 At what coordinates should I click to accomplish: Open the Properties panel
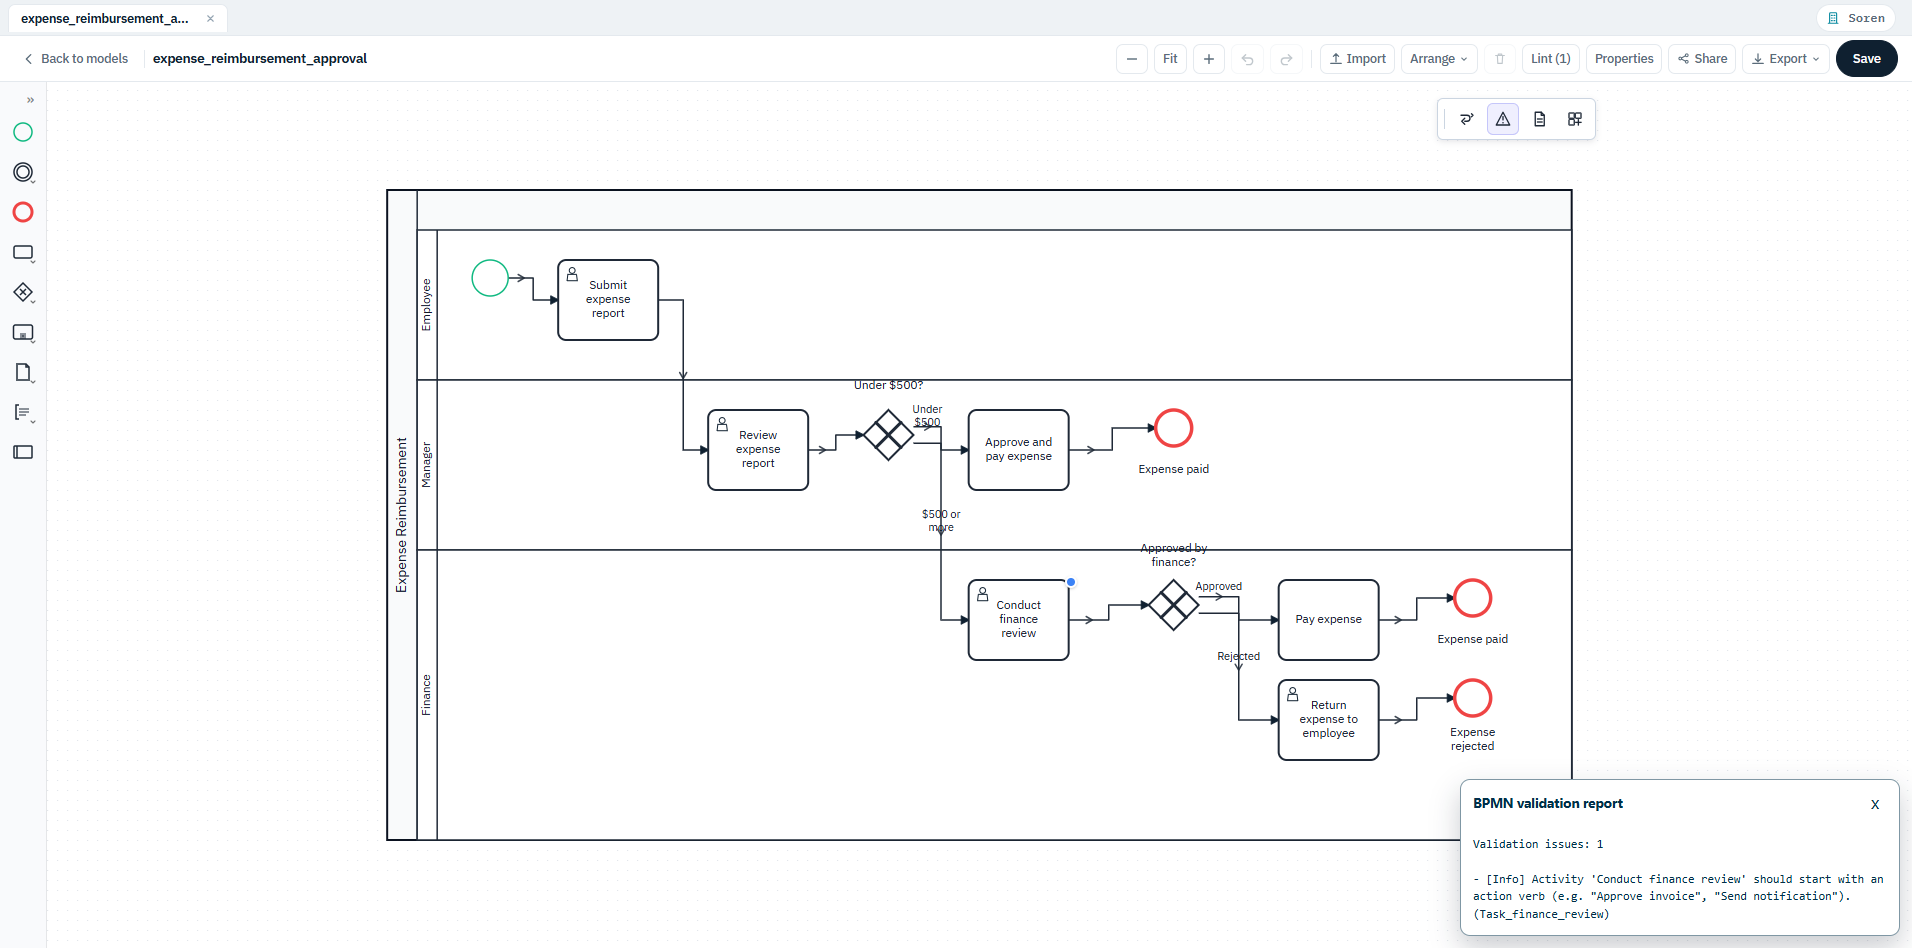1624,59
